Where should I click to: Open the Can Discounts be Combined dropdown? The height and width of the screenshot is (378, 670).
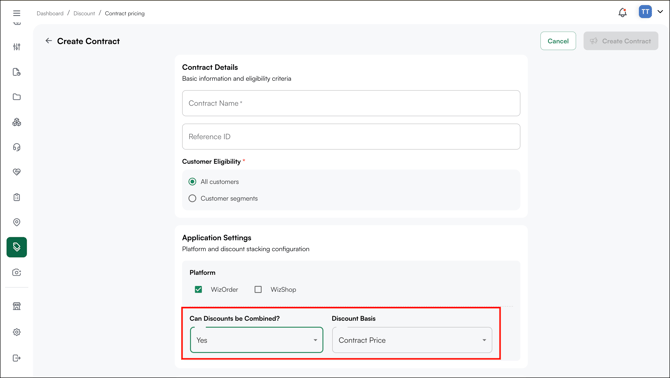pyautogui.click(x=256, y=340)
